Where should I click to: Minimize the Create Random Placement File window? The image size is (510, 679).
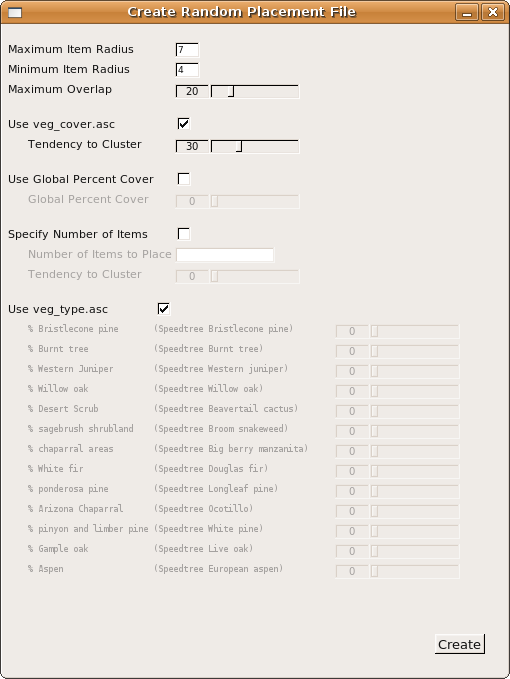pyautogui.click(x=467, y=12)
